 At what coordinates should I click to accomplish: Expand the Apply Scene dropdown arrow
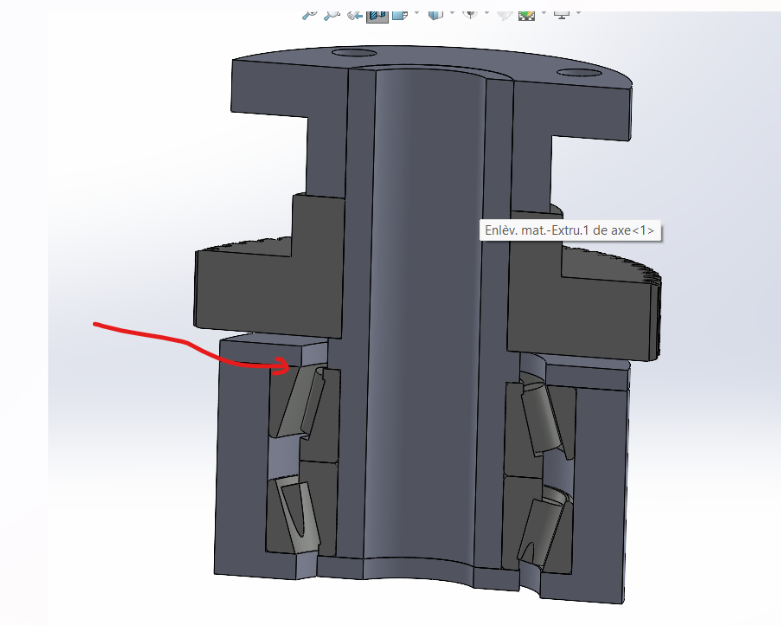coord(544,13)
